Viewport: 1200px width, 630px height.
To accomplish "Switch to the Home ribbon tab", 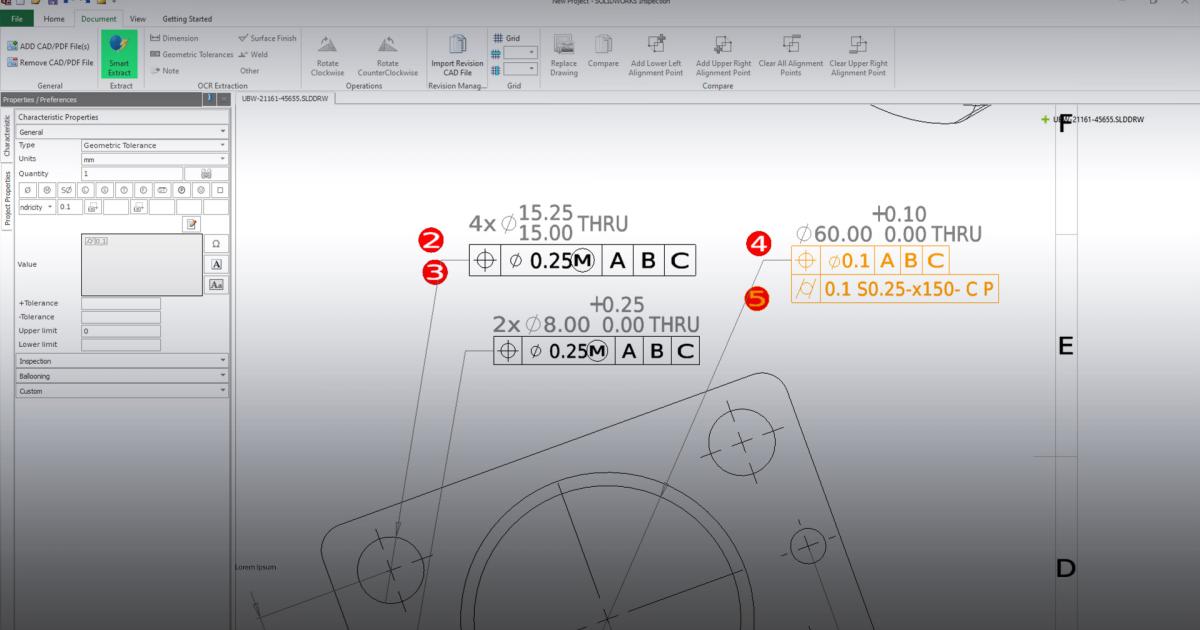I will click(x=55, y=18).
